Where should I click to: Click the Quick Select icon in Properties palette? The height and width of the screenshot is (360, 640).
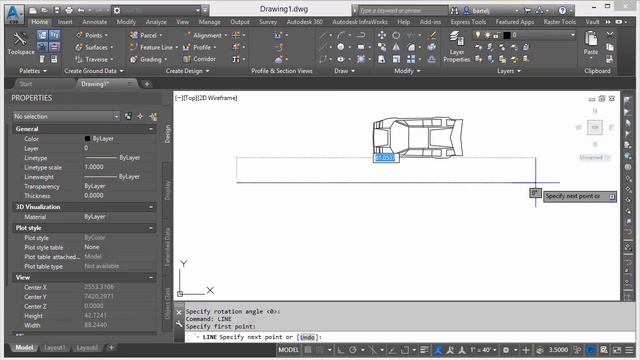pos(153,117)
